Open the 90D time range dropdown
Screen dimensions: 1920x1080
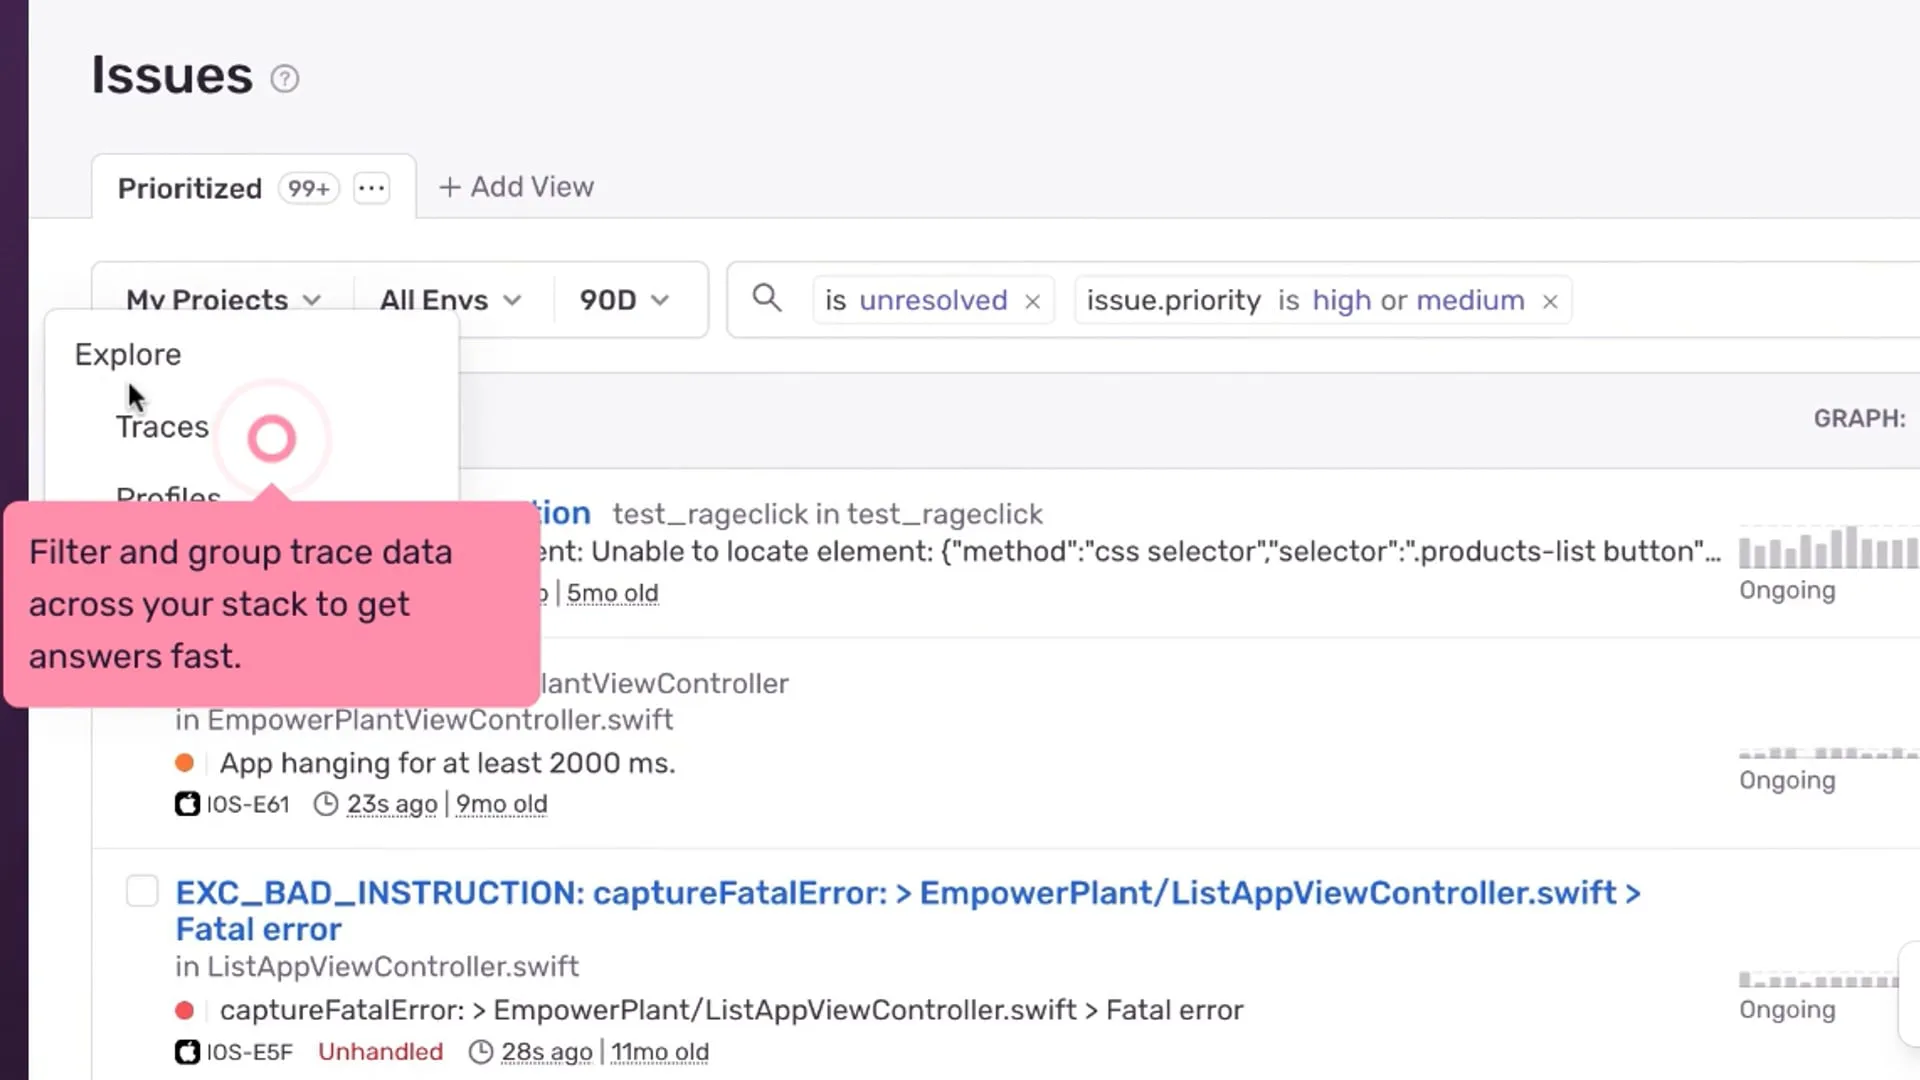[x=623, y=300]
